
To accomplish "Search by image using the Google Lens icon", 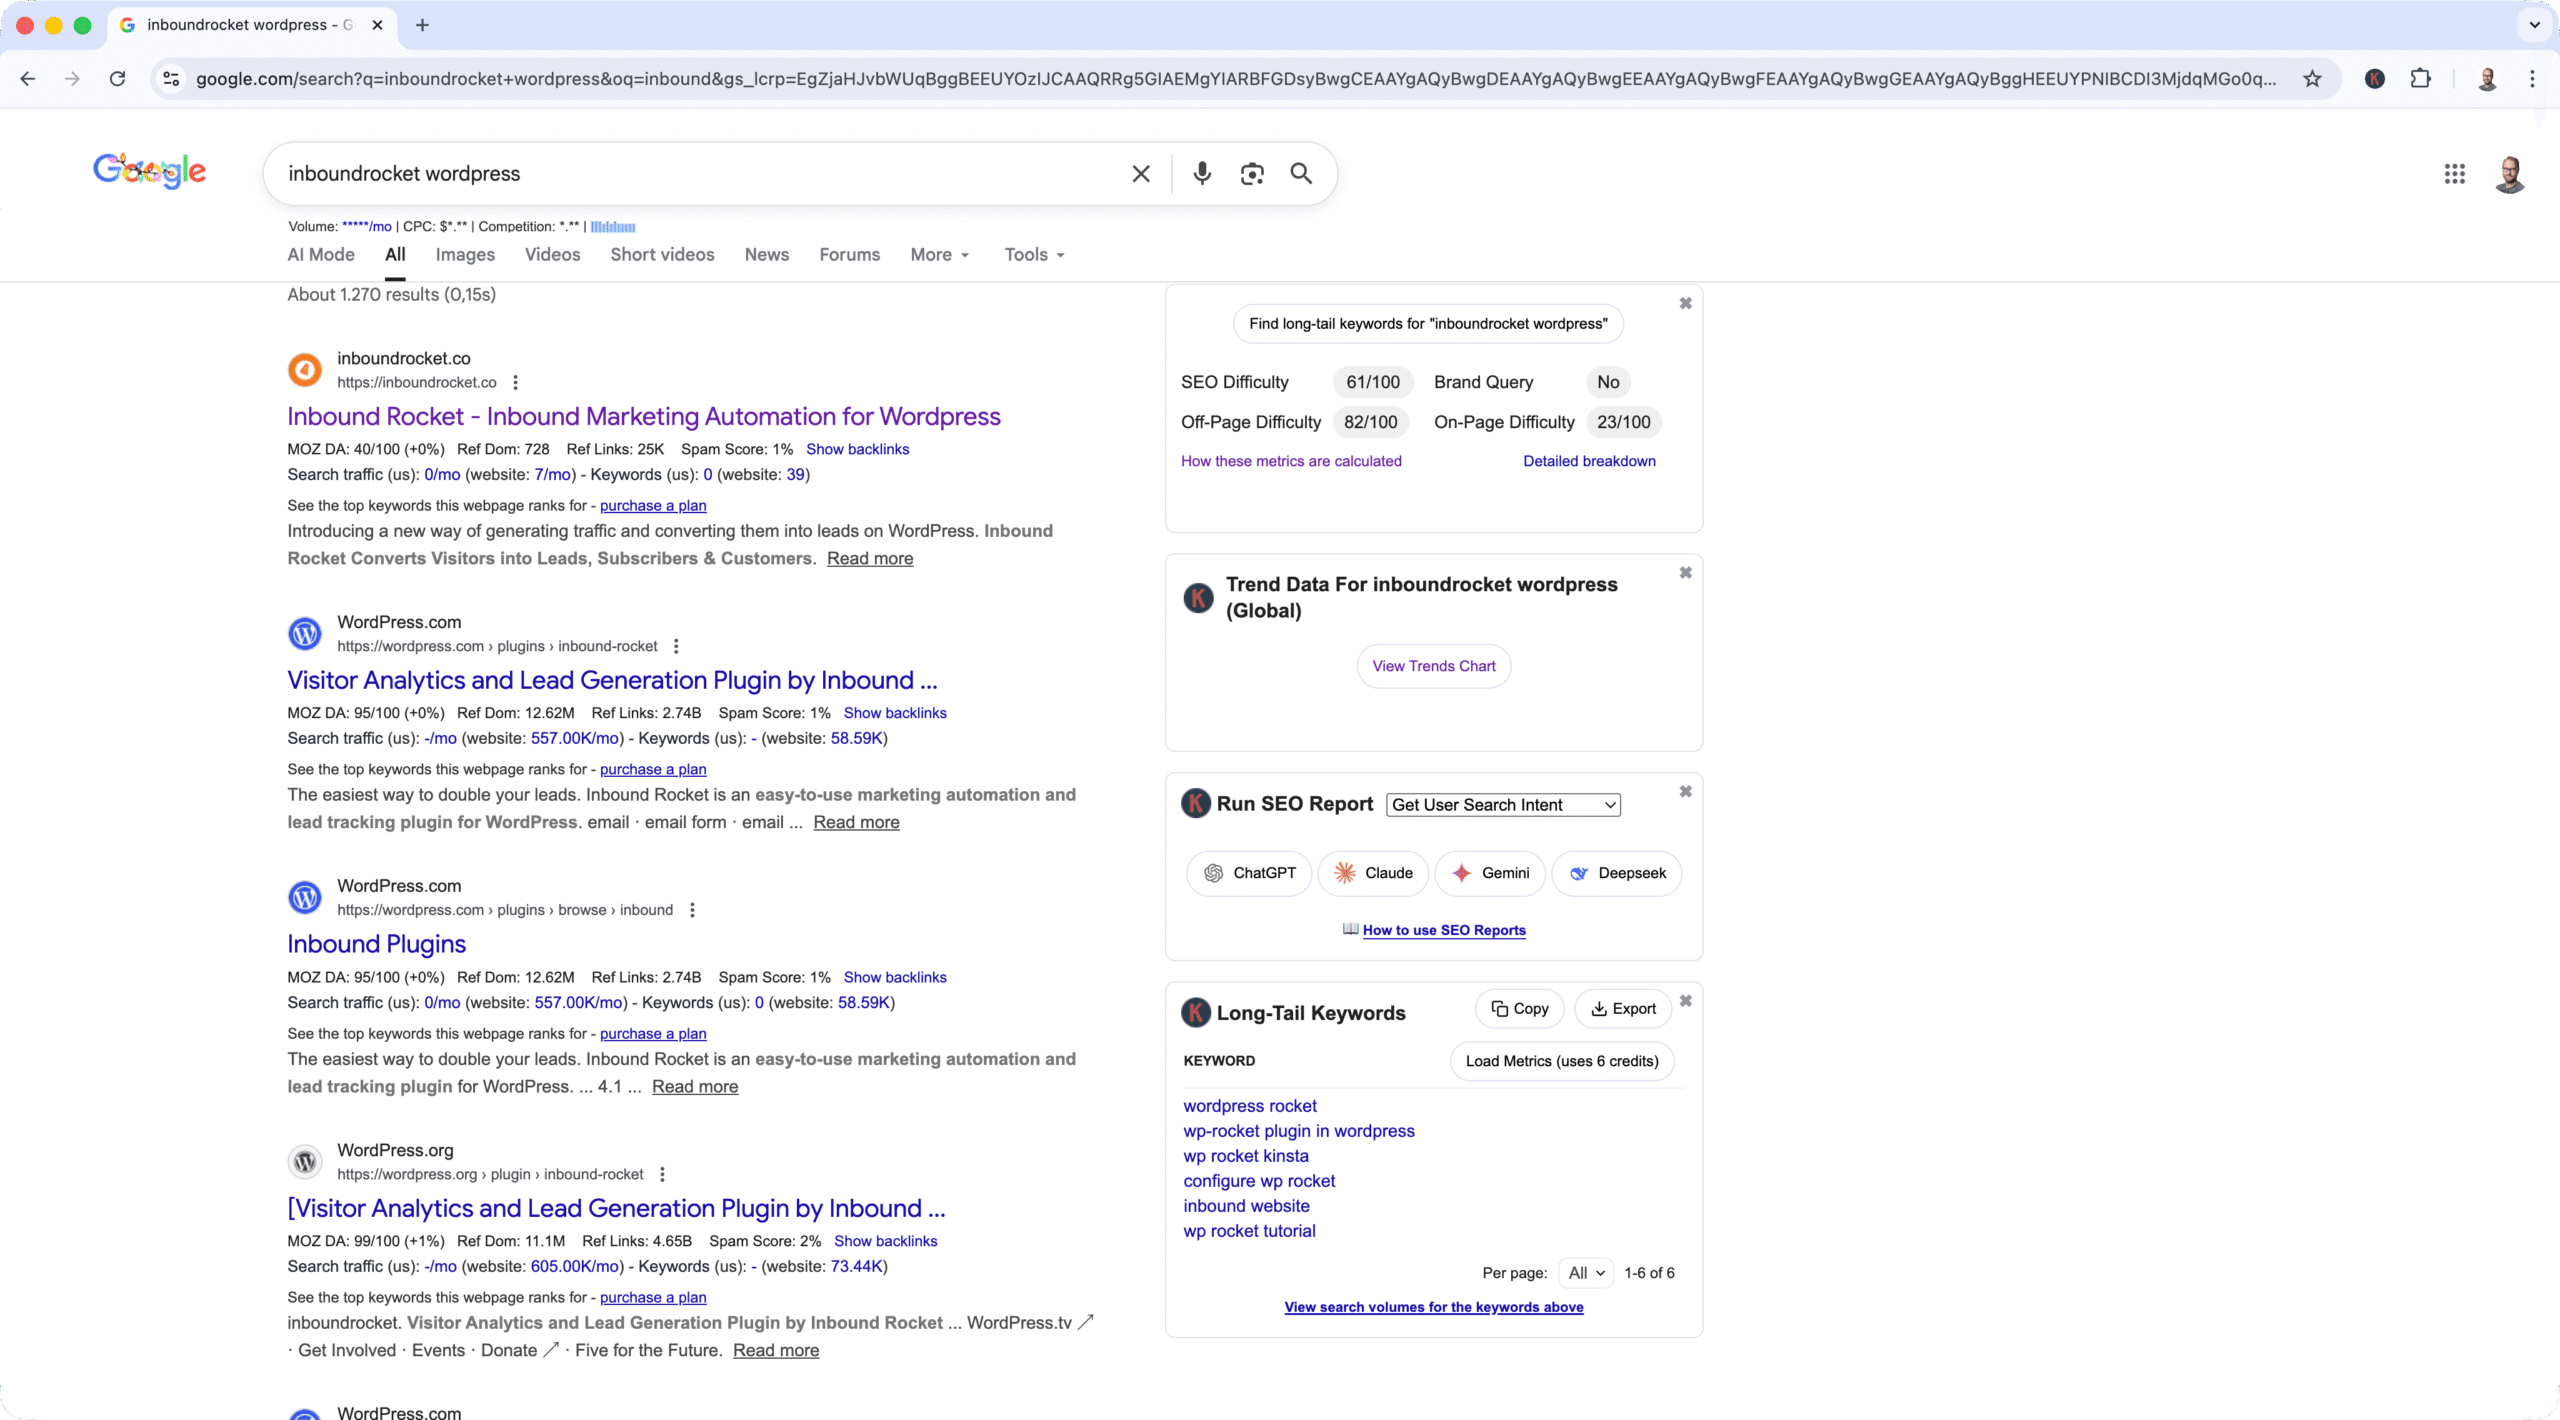I will tap(1251, 173).
